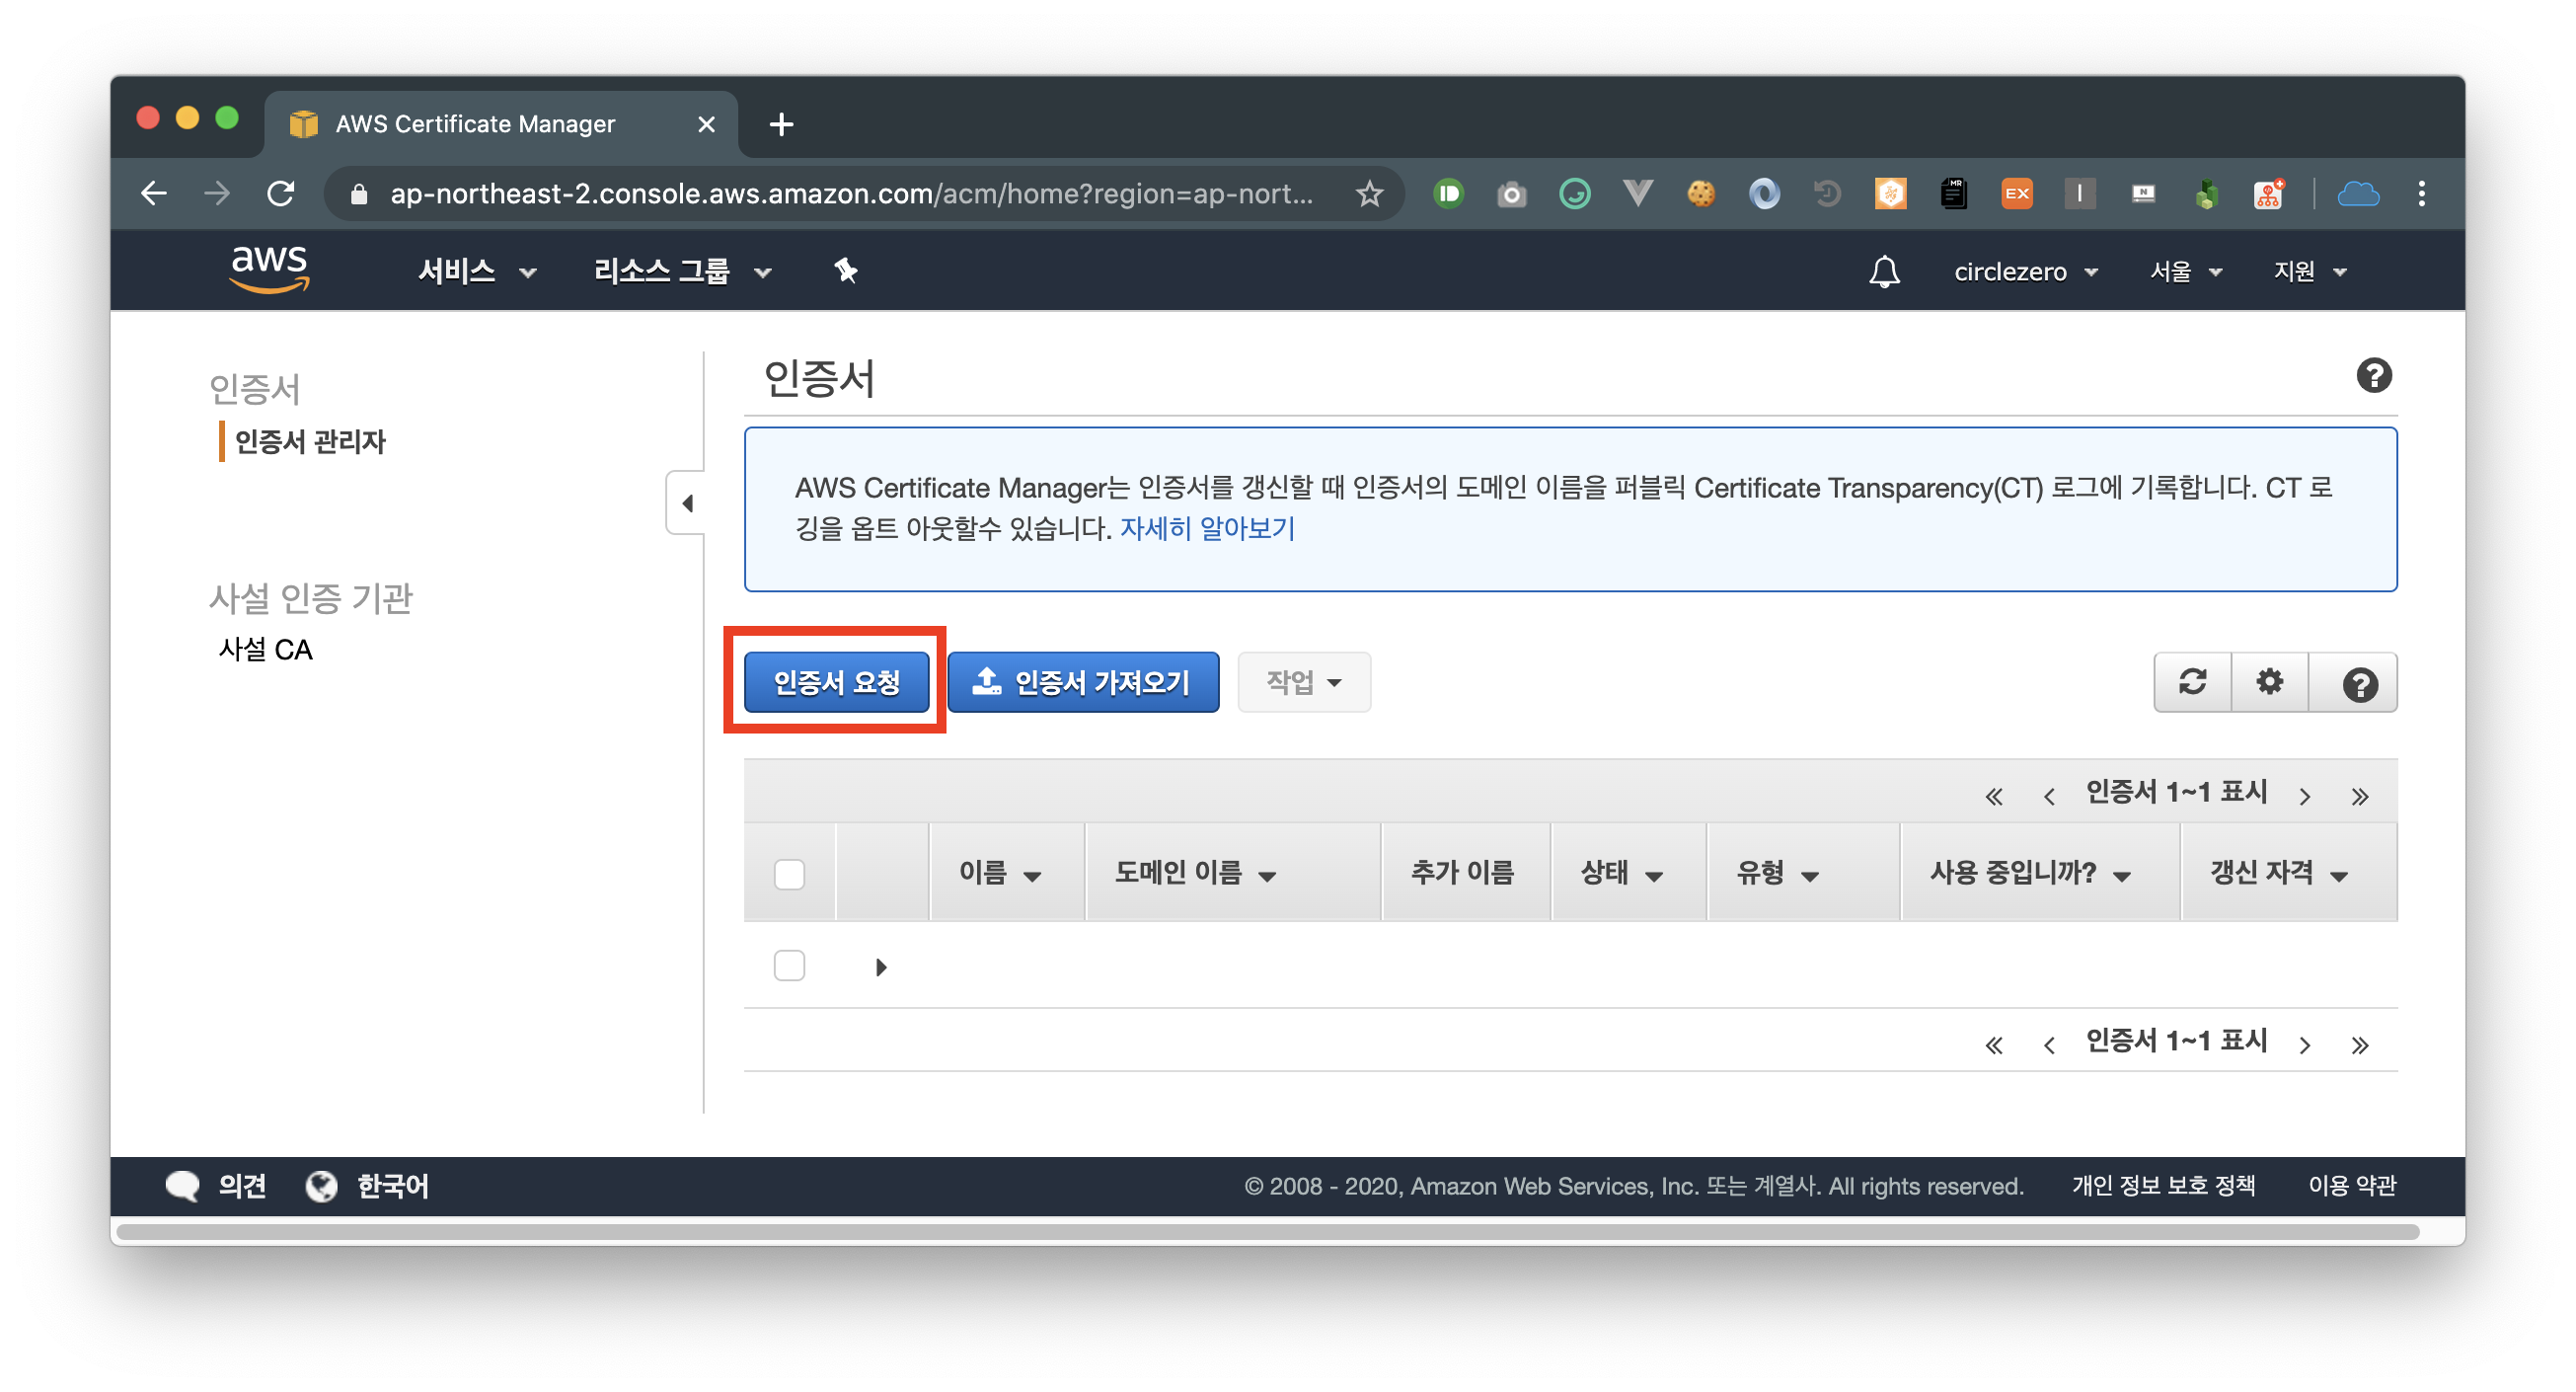Click the 인증서 요청 button
Screen dimensions: 2576x1392
(836, 683)
